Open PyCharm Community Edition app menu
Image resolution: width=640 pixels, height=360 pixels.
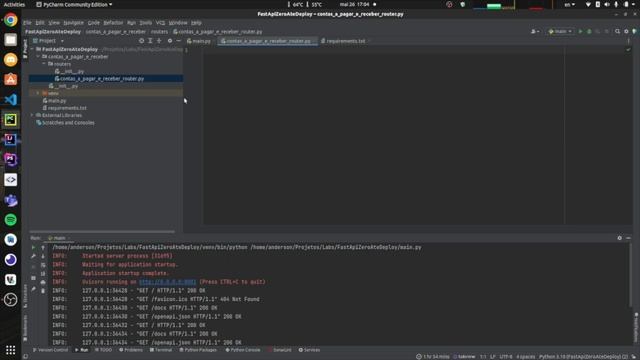point(74,4)
